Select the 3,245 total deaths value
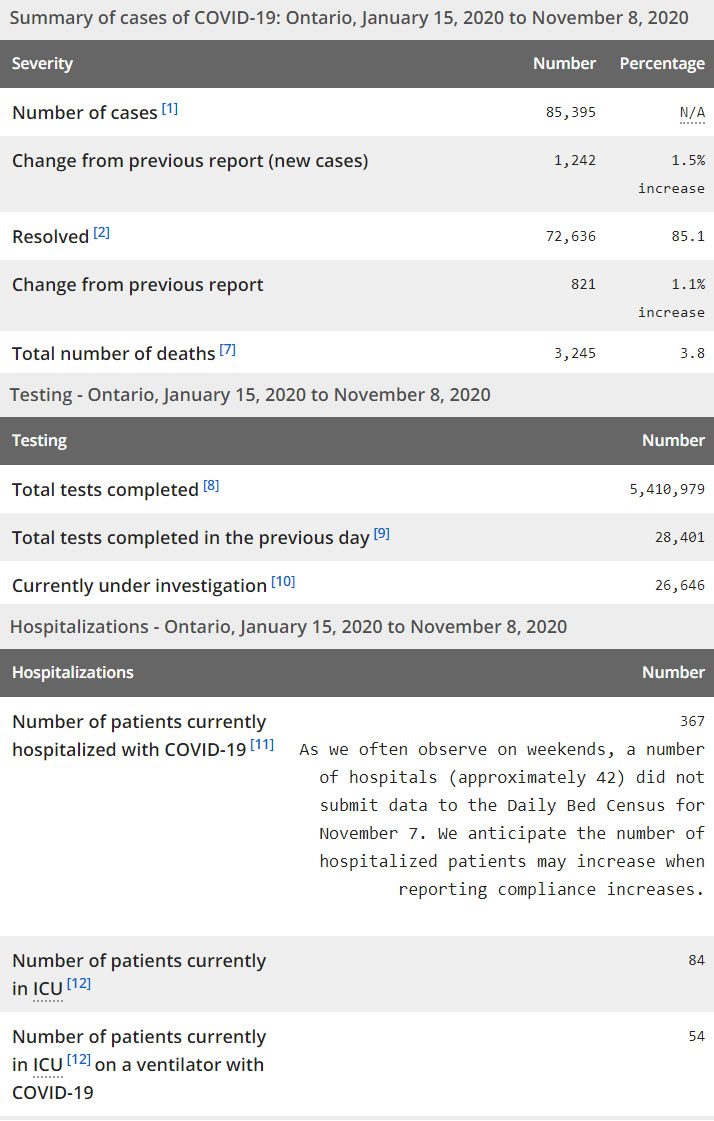 (x=574, y=352)
